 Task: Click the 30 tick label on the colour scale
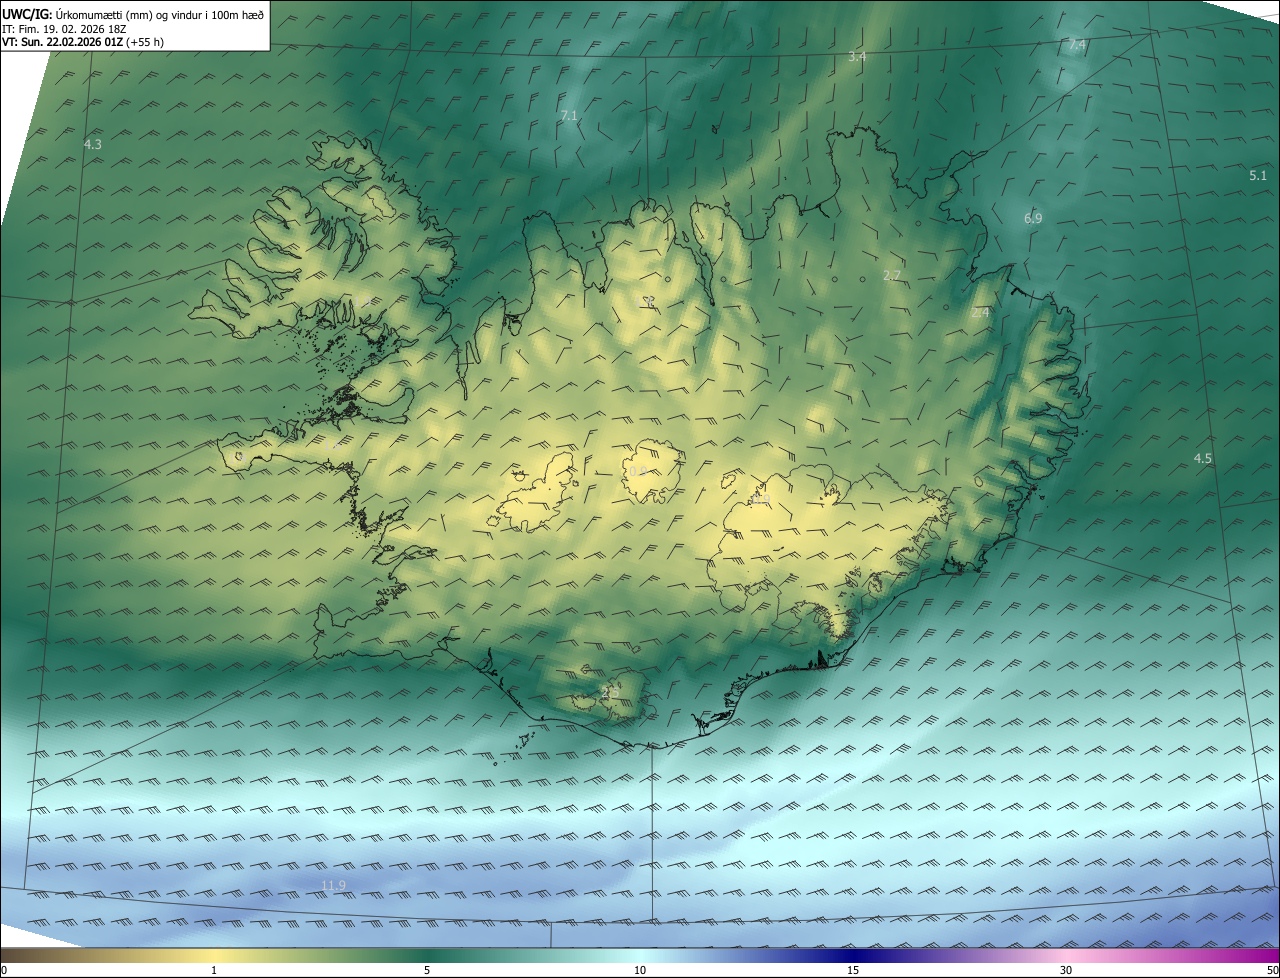[1066, 970]
